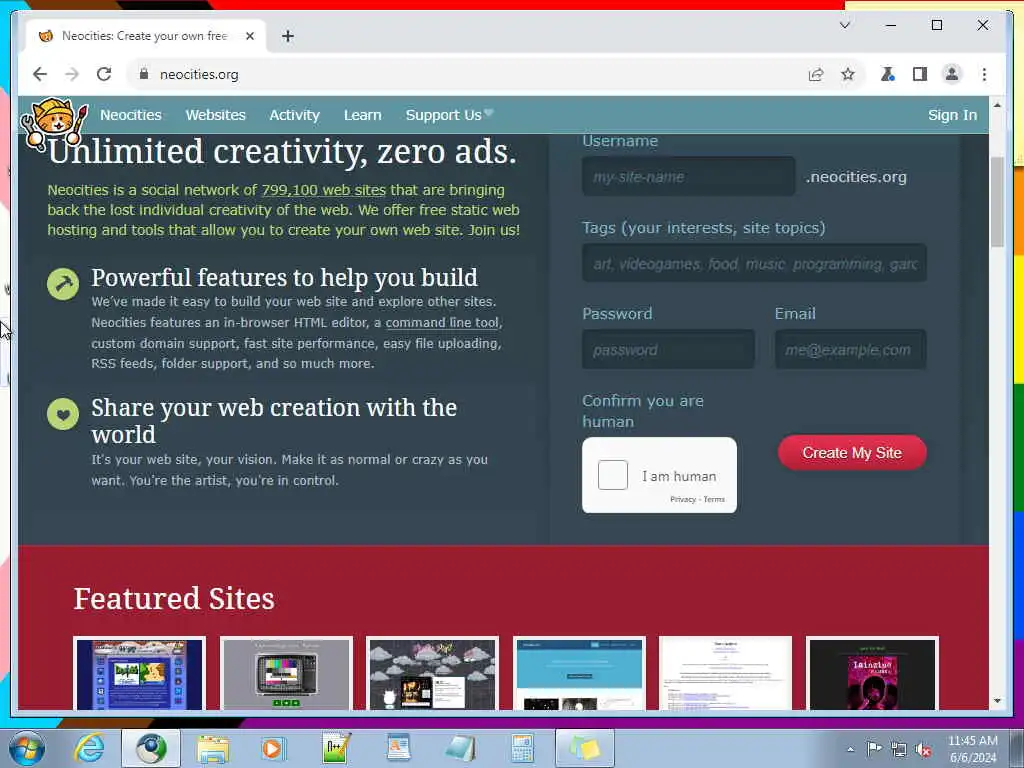Open the Neocities nav item
The image size is (1024, 768).
[x=131, y=115]
